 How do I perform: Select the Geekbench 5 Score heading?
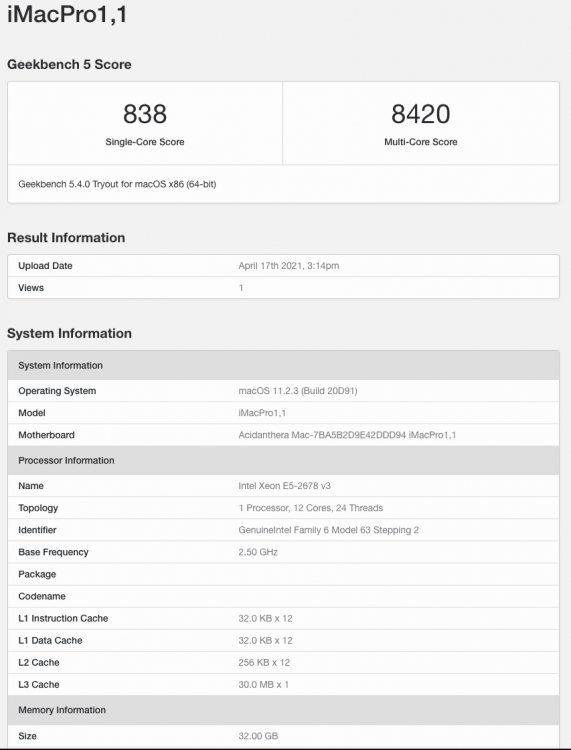pos(69,64)
